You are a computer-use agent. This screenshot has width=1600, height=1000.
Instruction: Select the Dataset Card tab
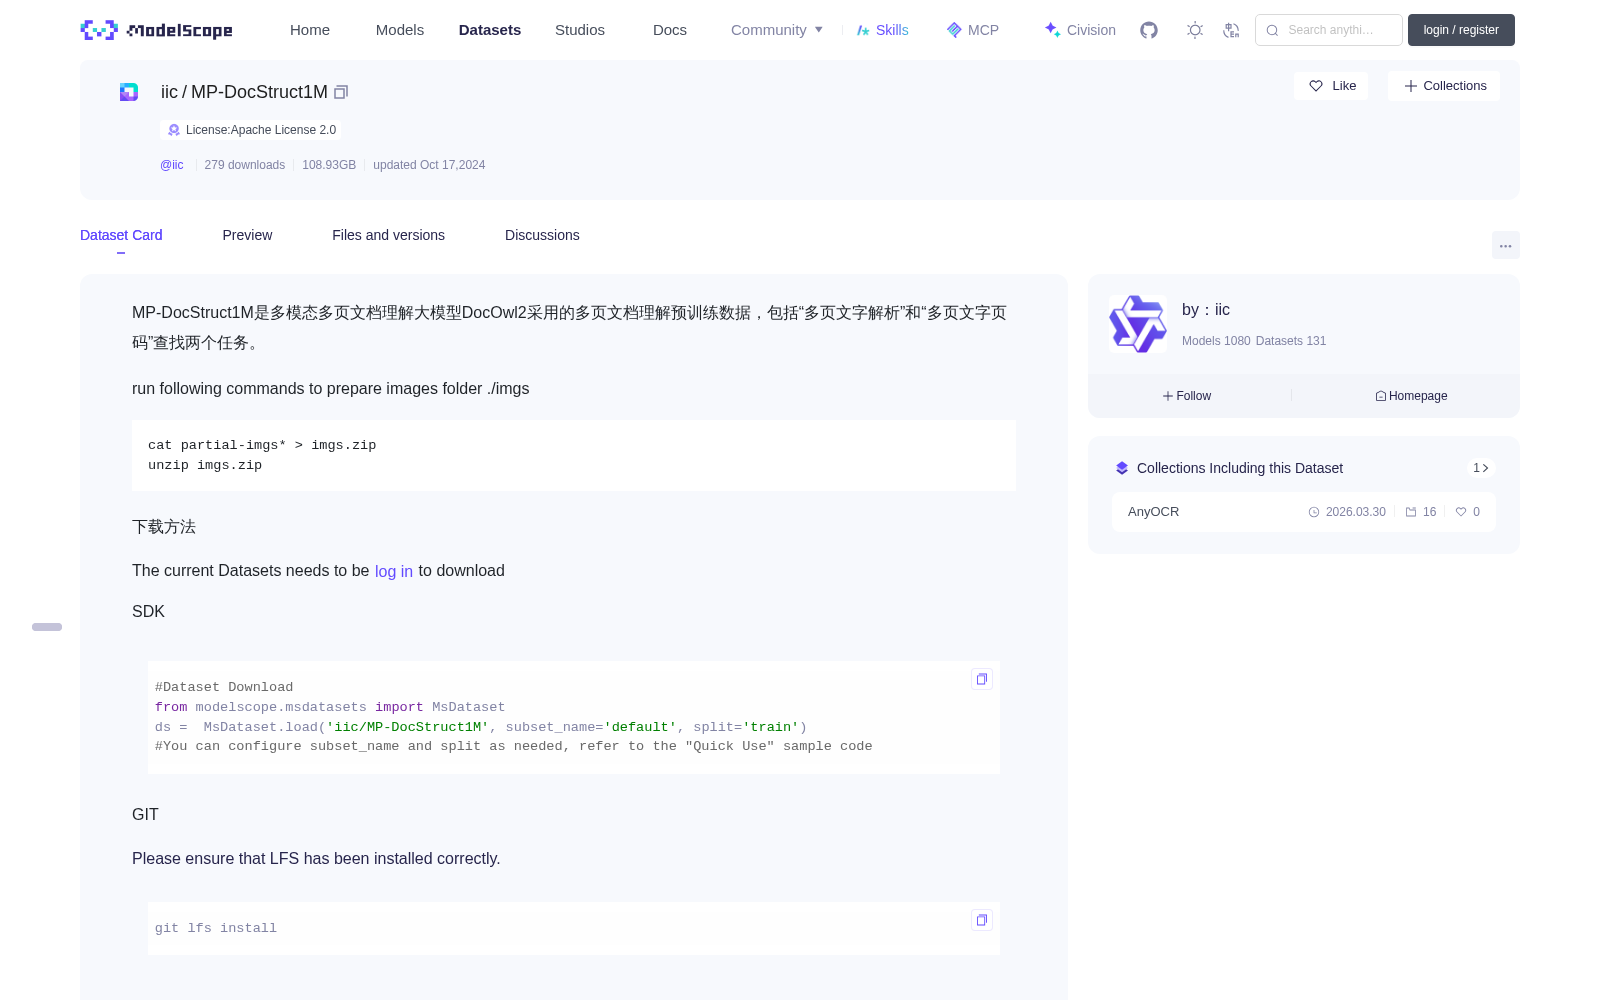coord(121,235)
